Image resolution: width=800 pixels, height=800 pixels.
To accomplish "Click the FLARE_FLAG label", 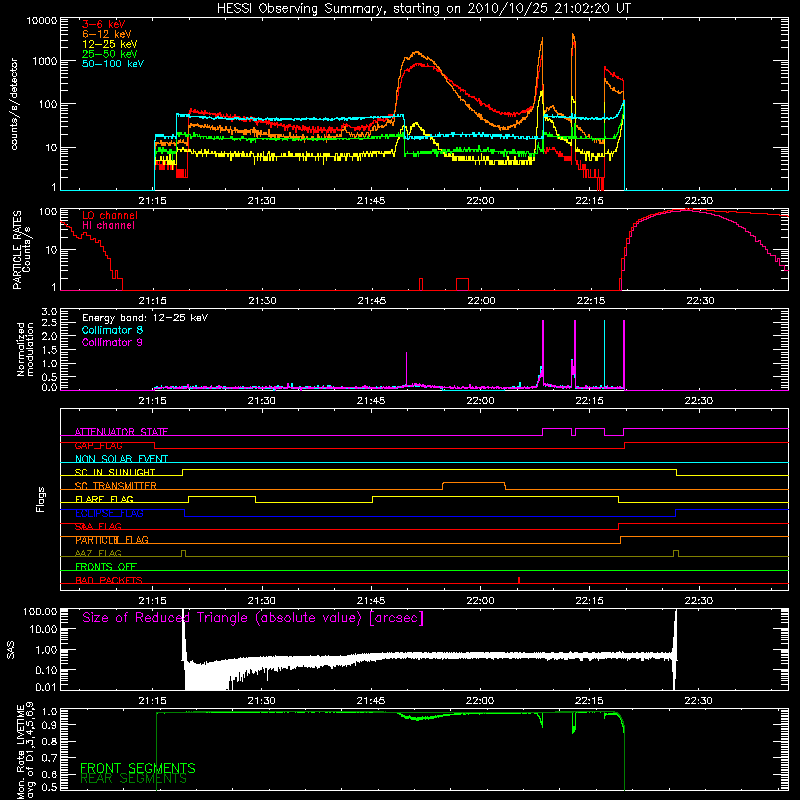I will [104, 499].
